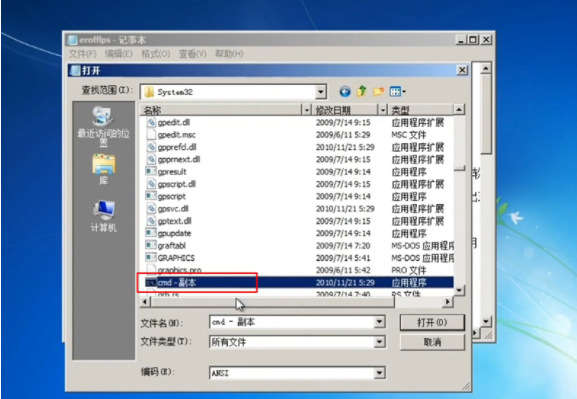Click the gpresult application icon
Viewport: 577px width, 399px height.
click(151, 172)
